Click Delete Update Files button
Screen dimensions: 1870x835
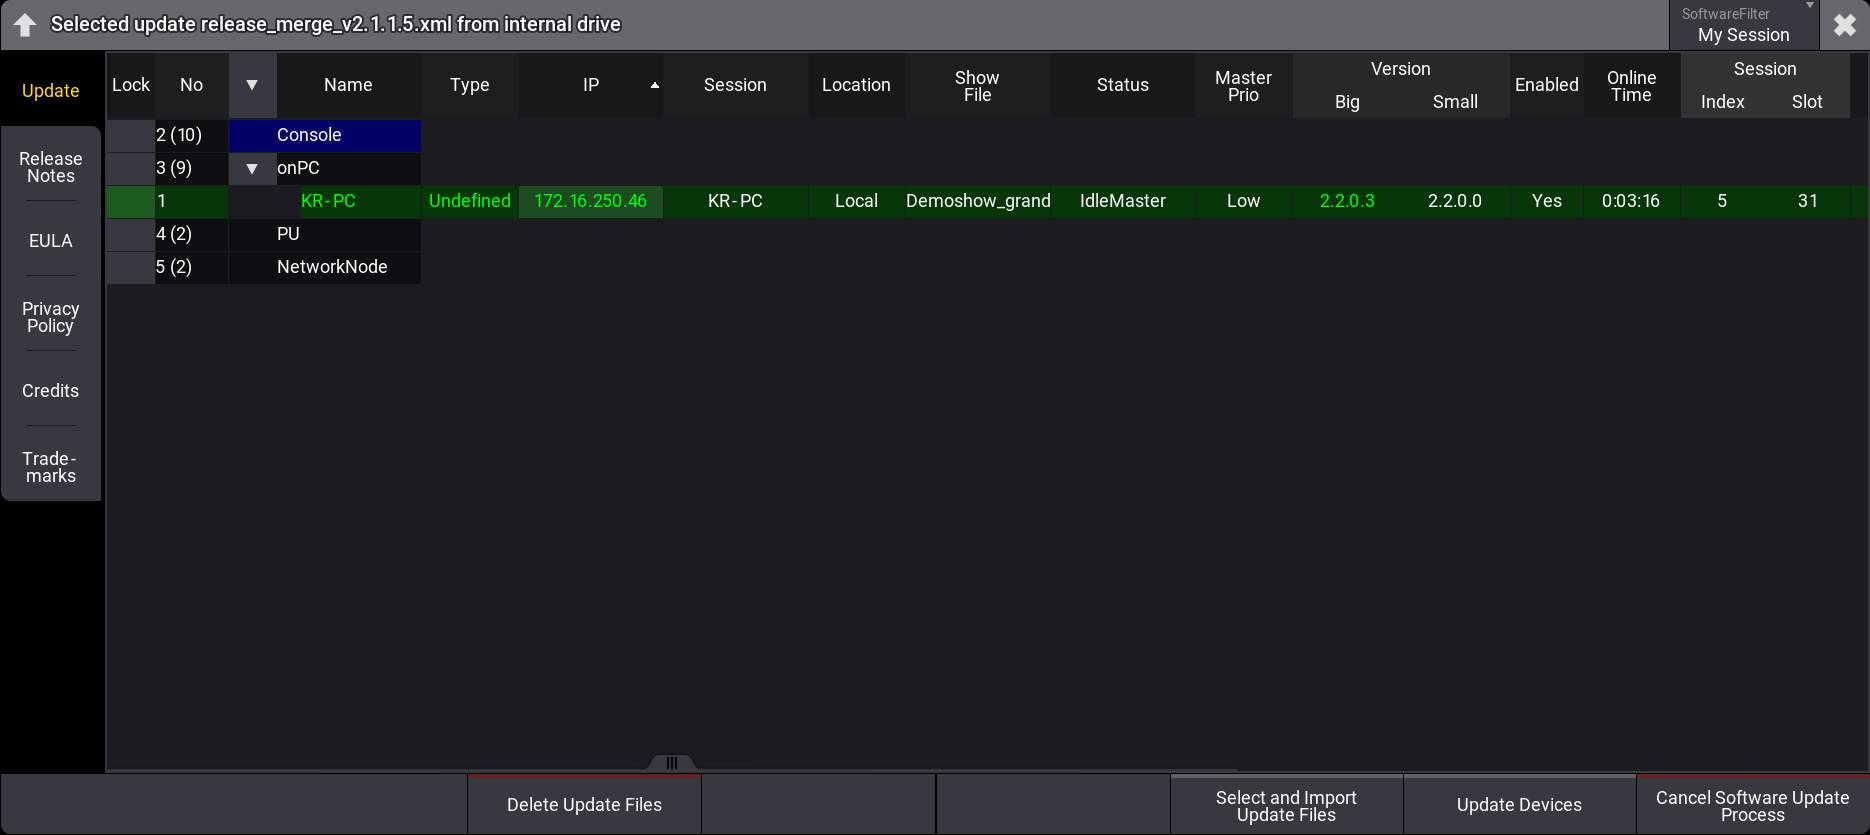click(x=584, y=805)
